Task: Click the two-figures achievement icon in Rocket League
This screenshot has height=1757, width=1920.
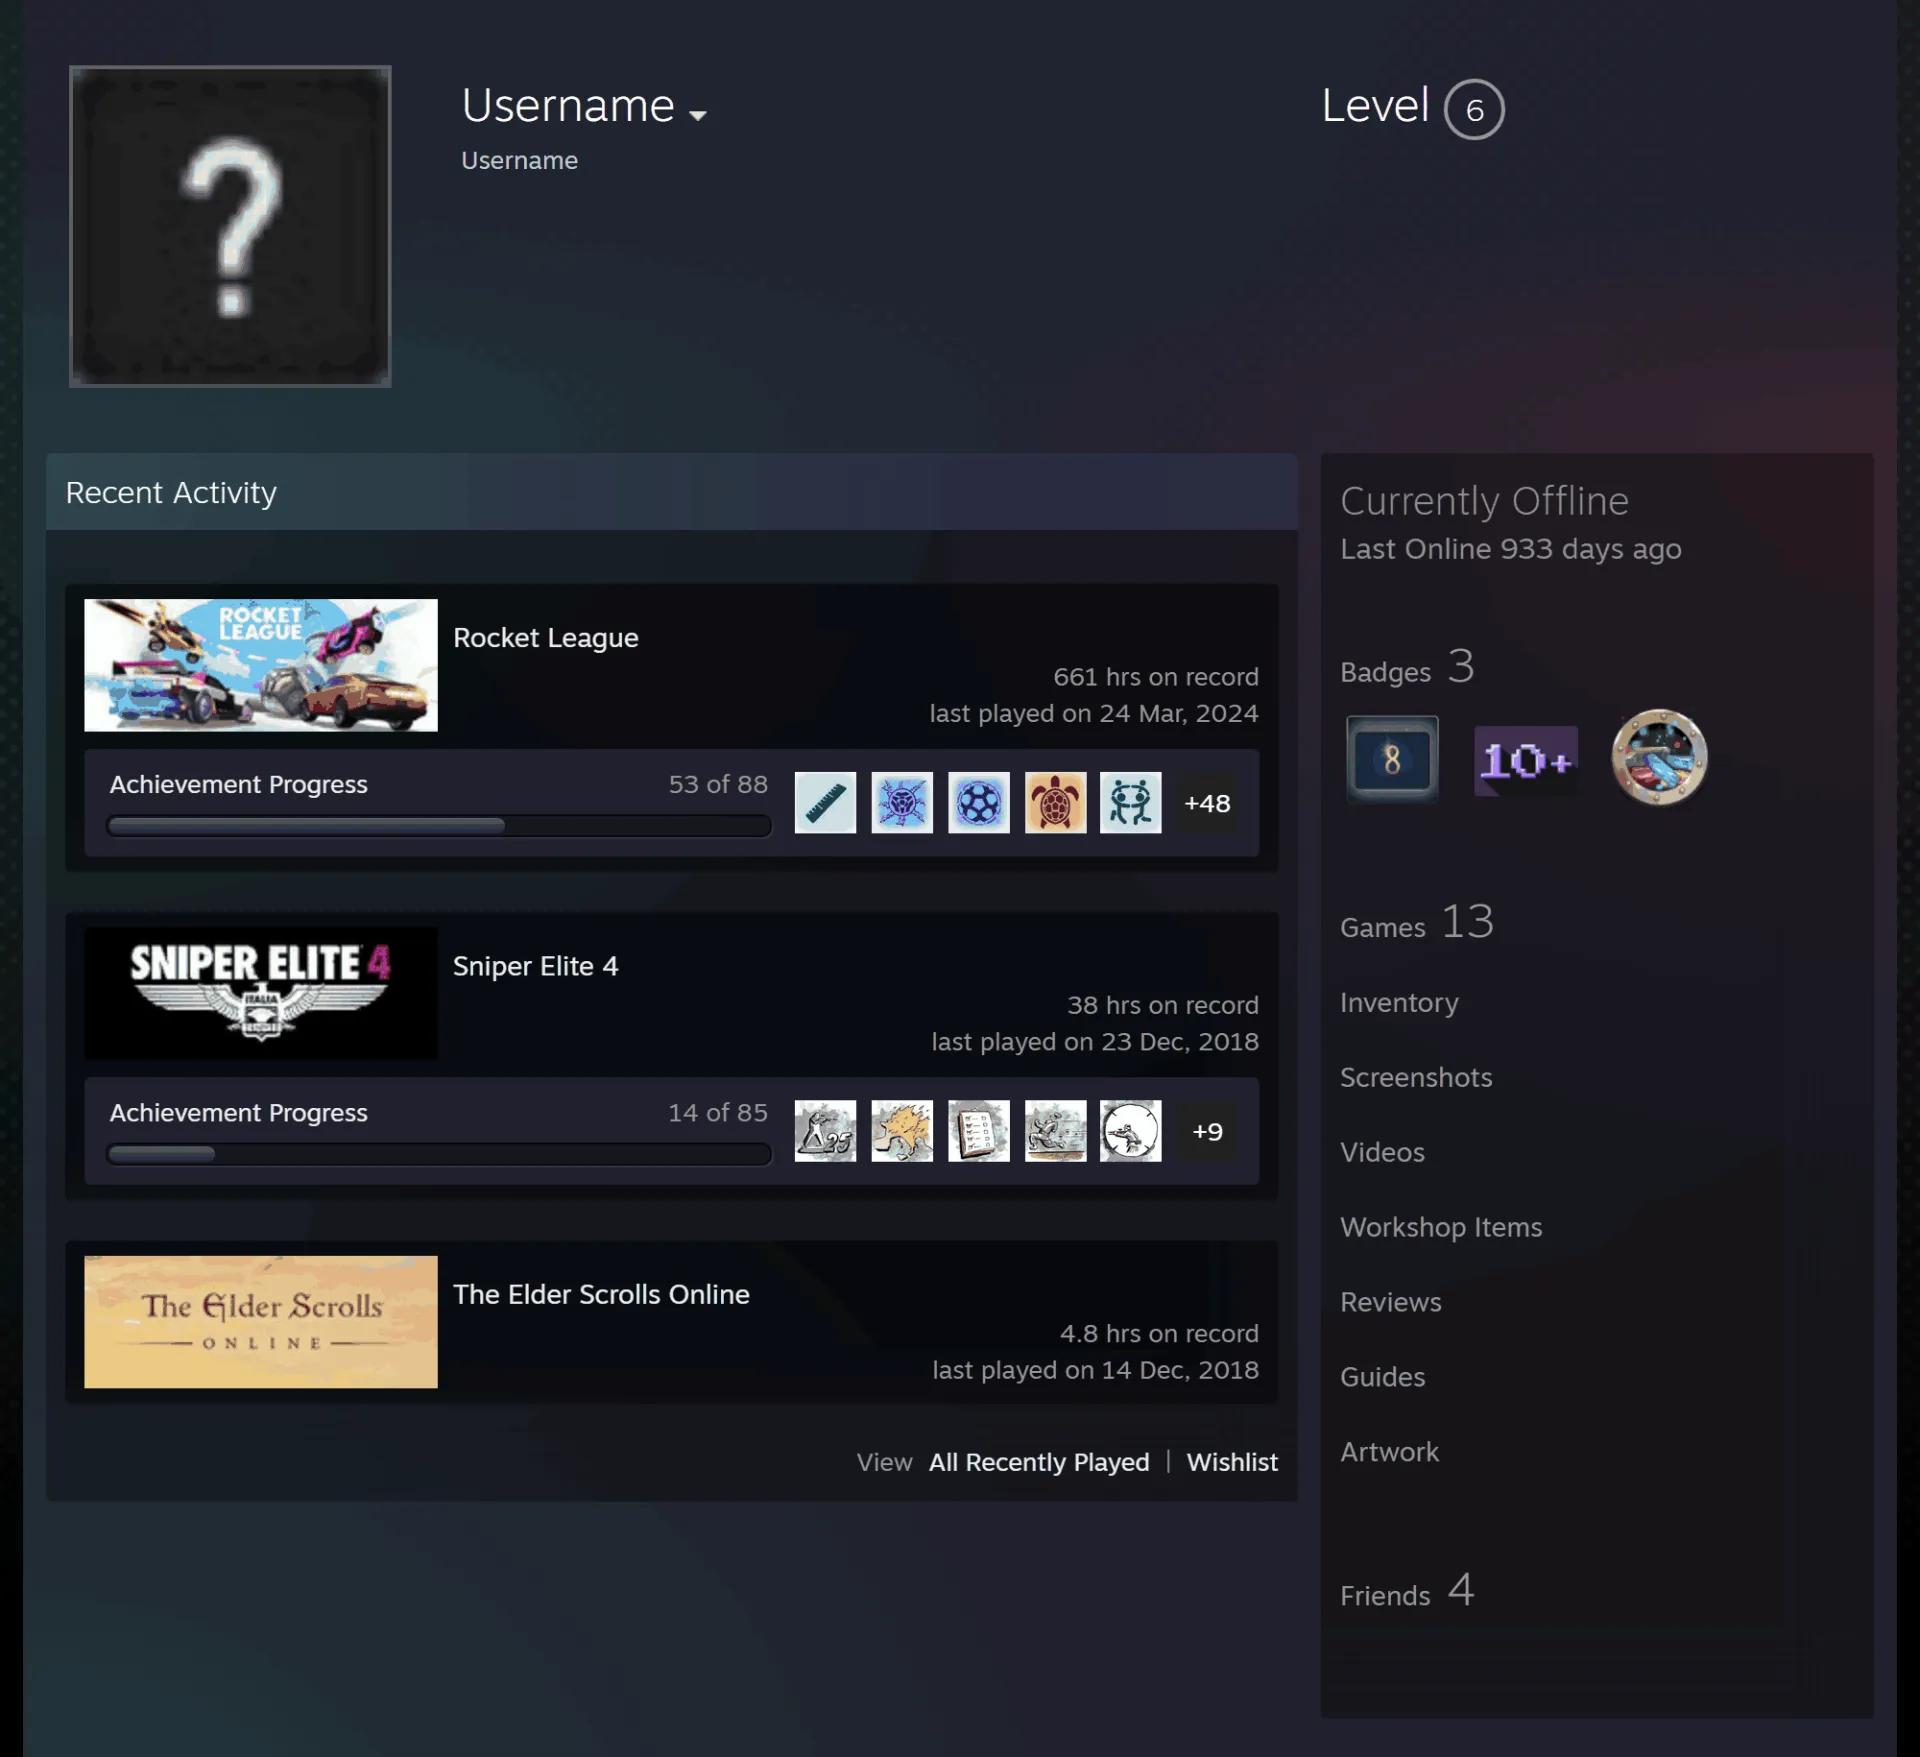Action: tap(1131, 802)
